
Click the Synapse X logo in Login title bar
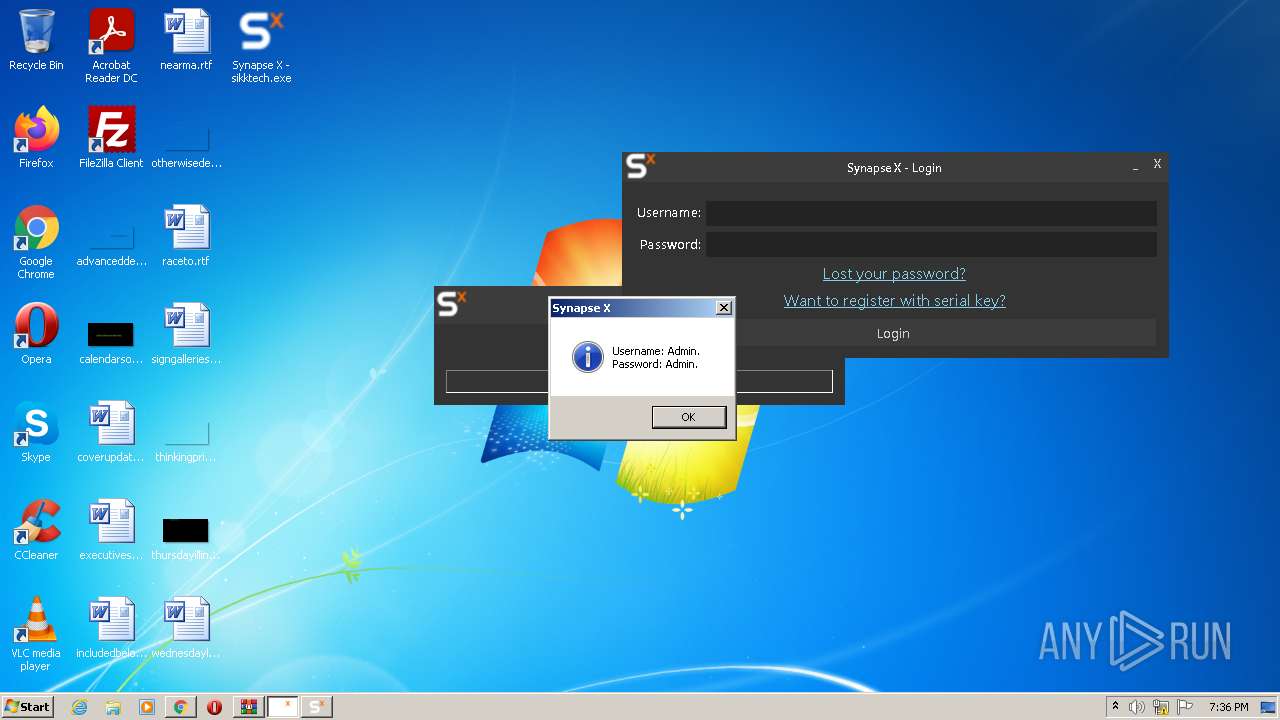[640, 166]
